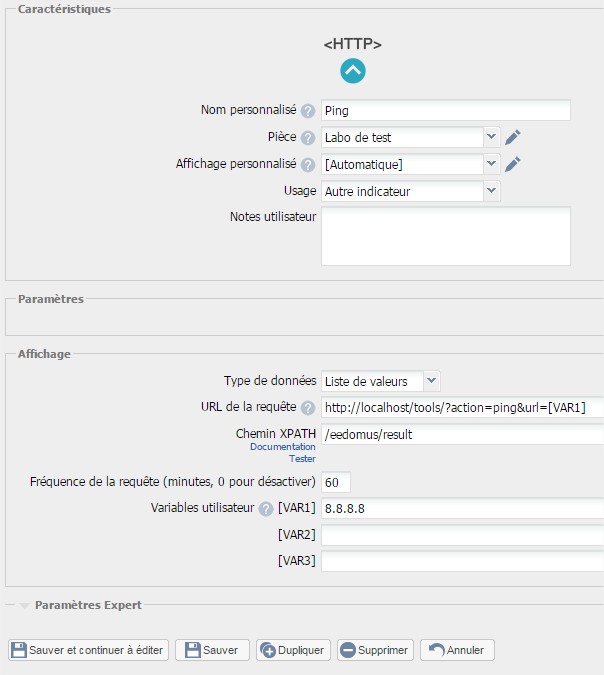Click help icon beside Affichage personnalisé
The width and height of the screenshot is (604, 675).
[x=307, y=165]
